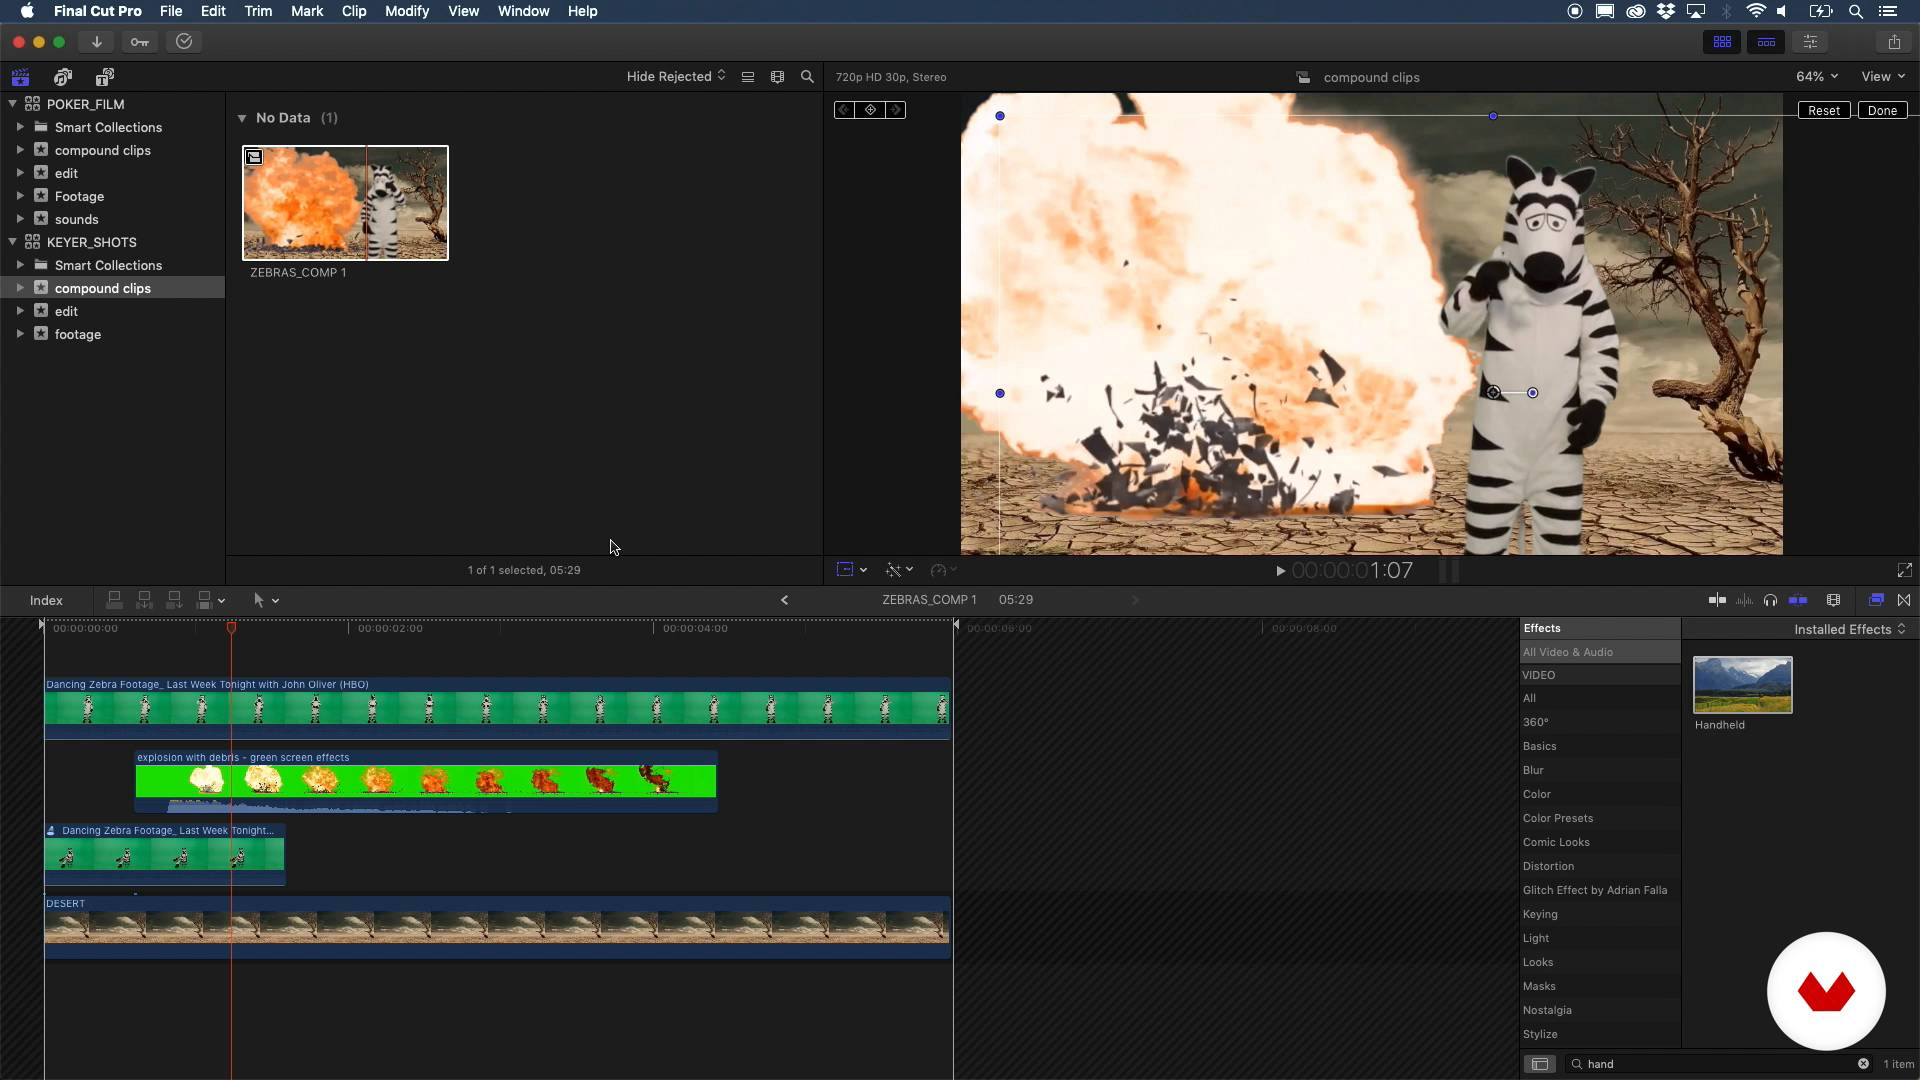The height and width of the screenshot is (1080, 1920).
Task: Click the browser search magnifier icon
Action: click(x=807, y=77)
